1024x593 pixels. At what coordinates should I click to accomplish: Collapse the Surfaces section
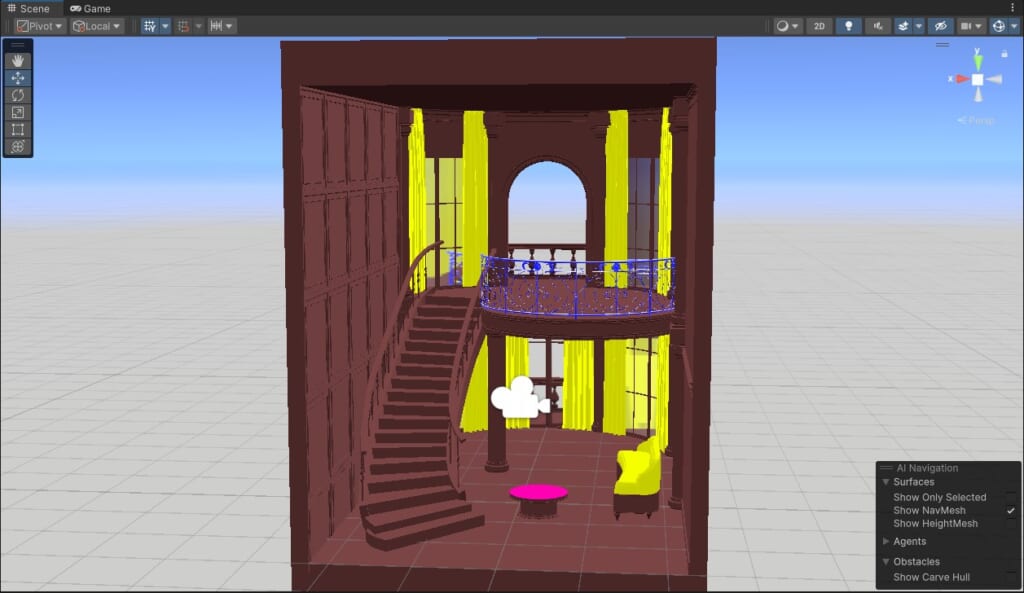(886, 482)
